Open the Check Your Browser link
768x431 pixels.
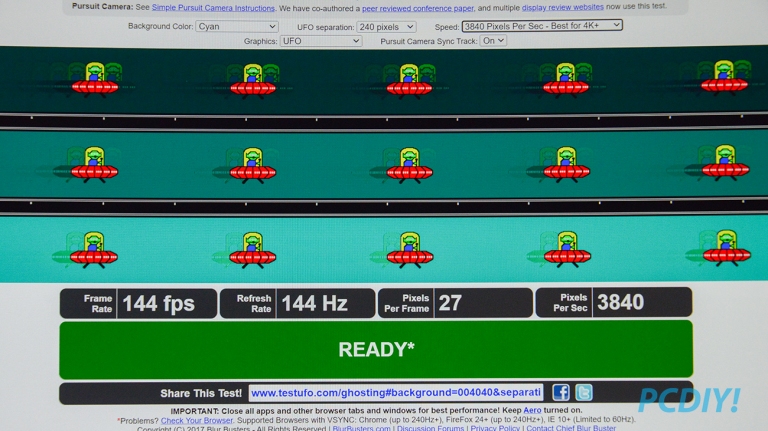coord(197,420)
